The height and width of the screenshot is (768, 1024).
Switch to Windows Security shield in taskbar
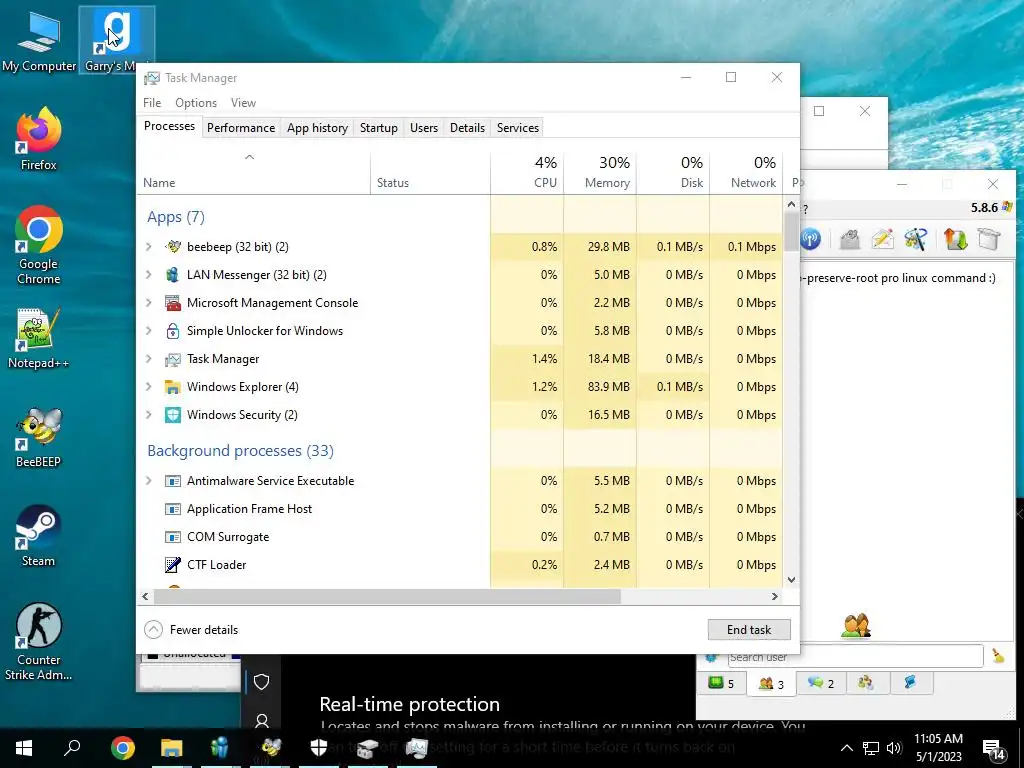pos(319,748)
